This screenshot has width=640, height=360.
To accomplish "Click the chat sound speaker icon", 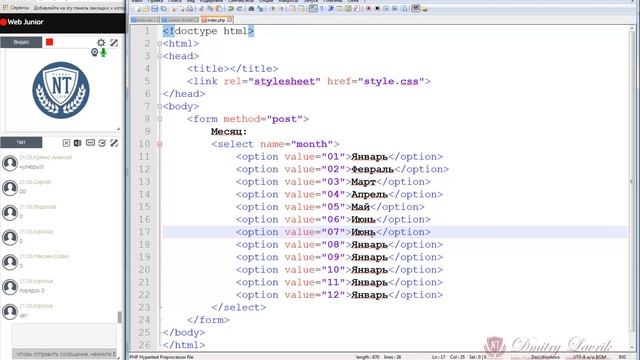I will (78, 142).
